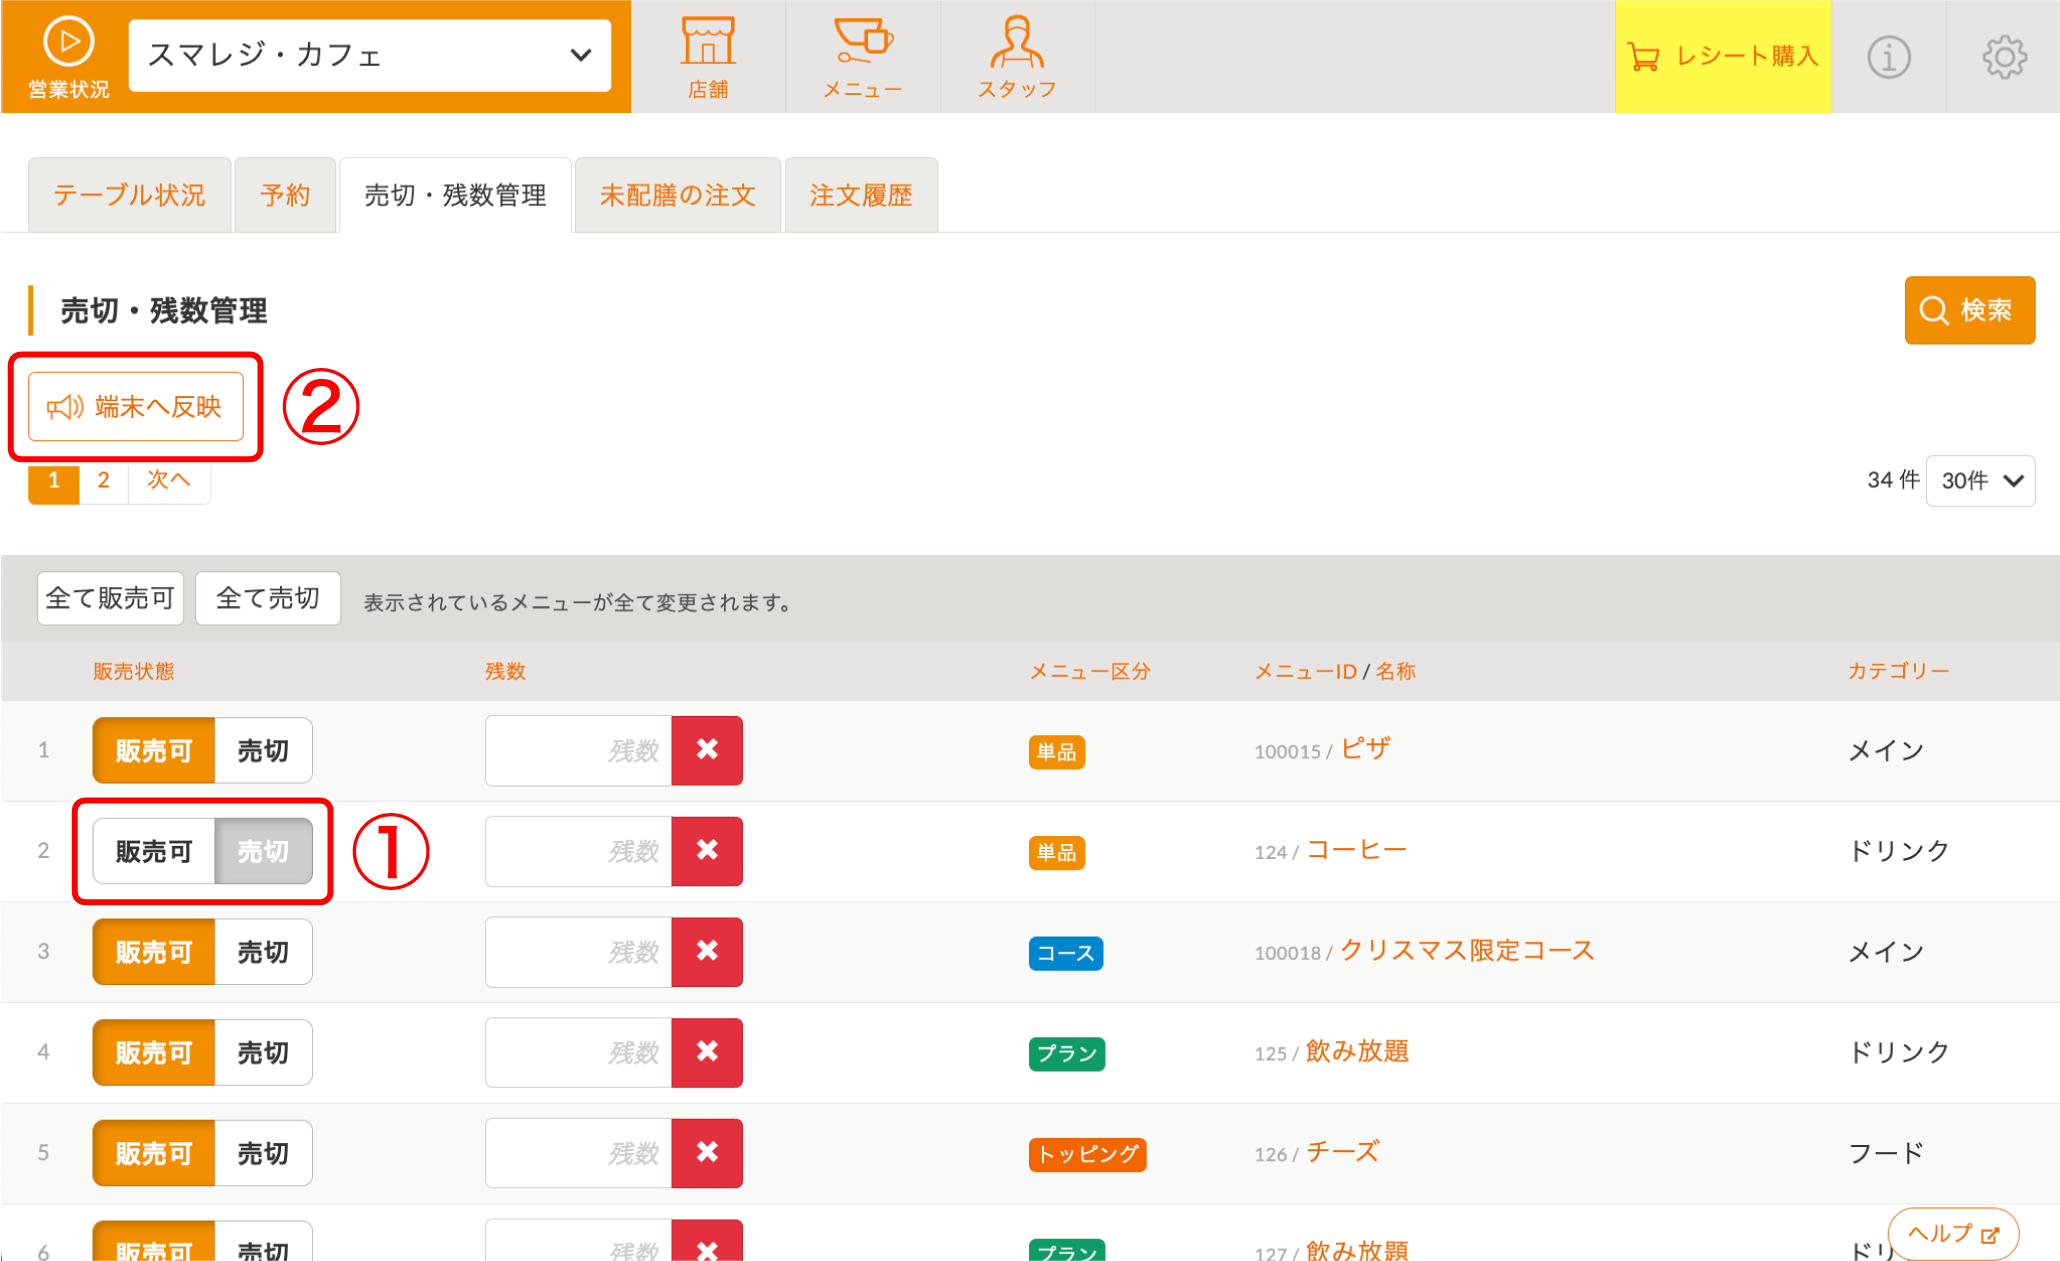Viewport: 2060px width, 1261px height.
Task: Expand the スマレジ・カフェ store dropdown
Action: coord(370,55)
